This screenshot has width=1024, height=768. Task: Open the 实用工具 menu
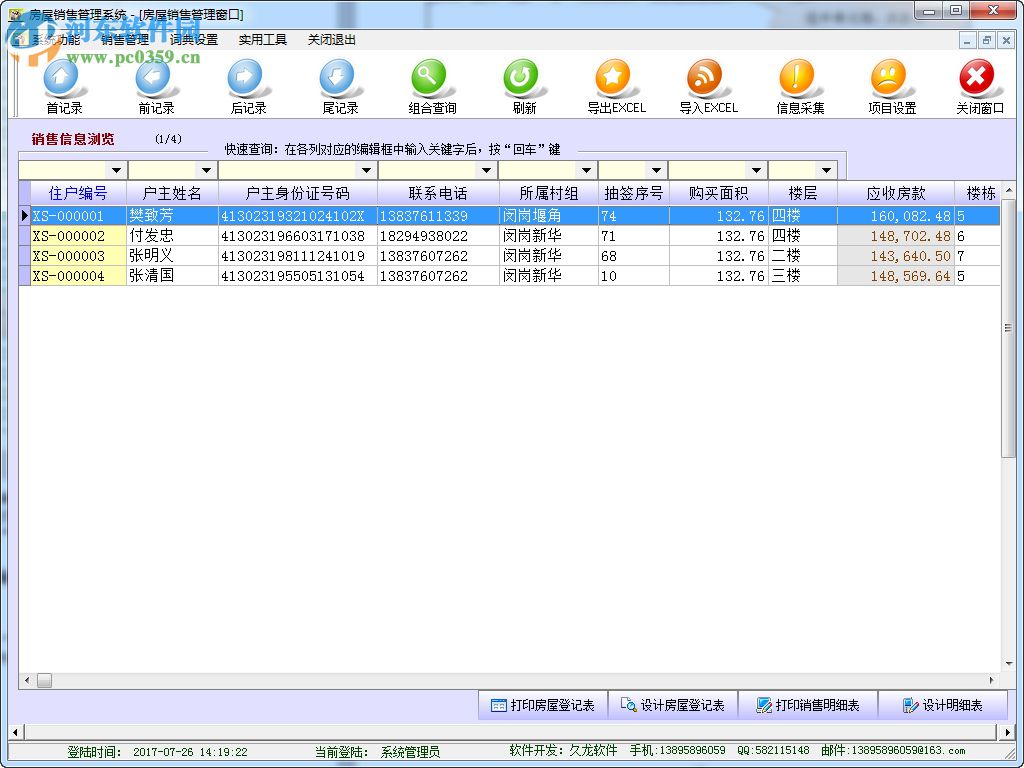[x=263, y=40]
